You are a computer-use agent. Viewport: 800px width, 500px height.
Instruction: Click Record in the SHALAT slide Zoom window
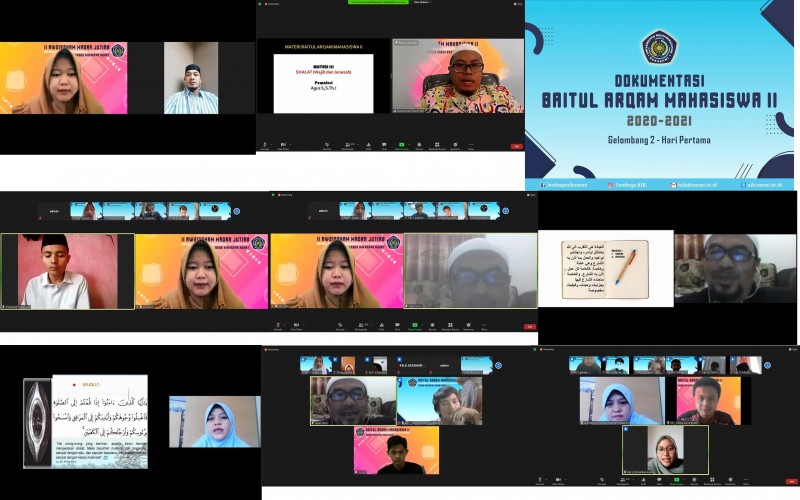[420, 145]
